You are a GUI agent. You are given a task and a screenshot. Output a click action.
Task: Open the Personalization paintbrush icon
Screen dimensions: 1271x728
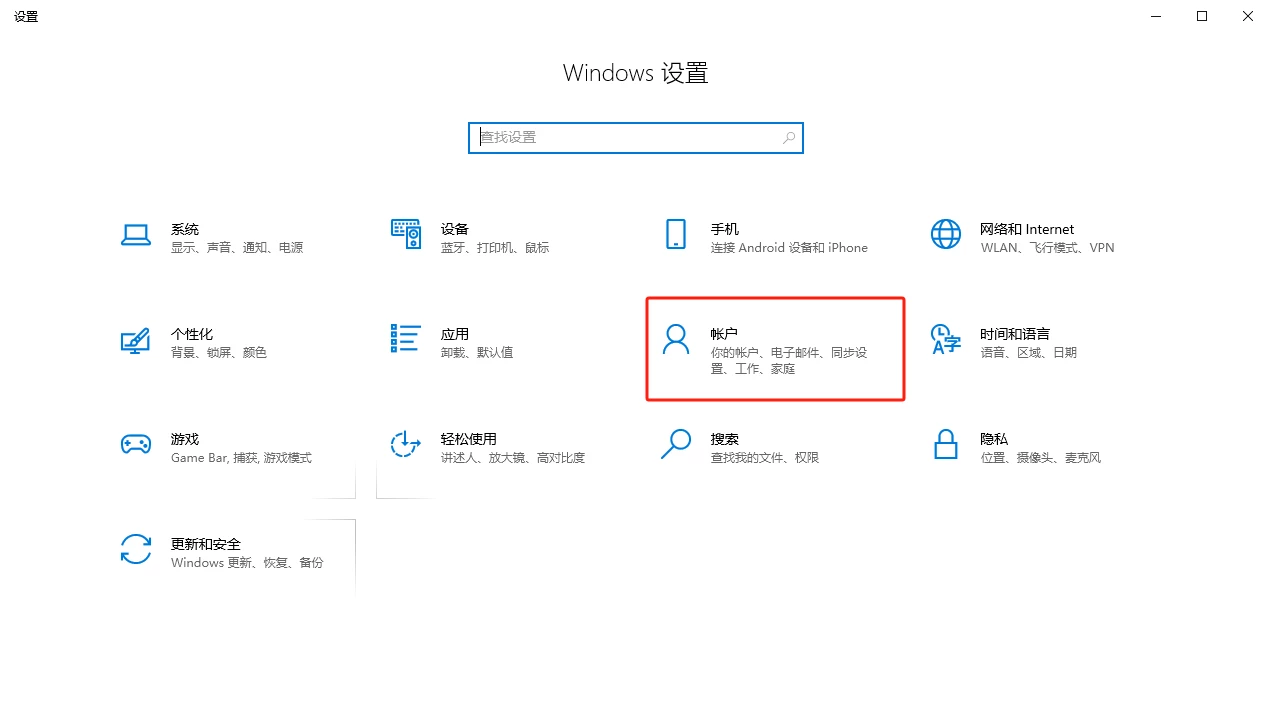point(135,340)
